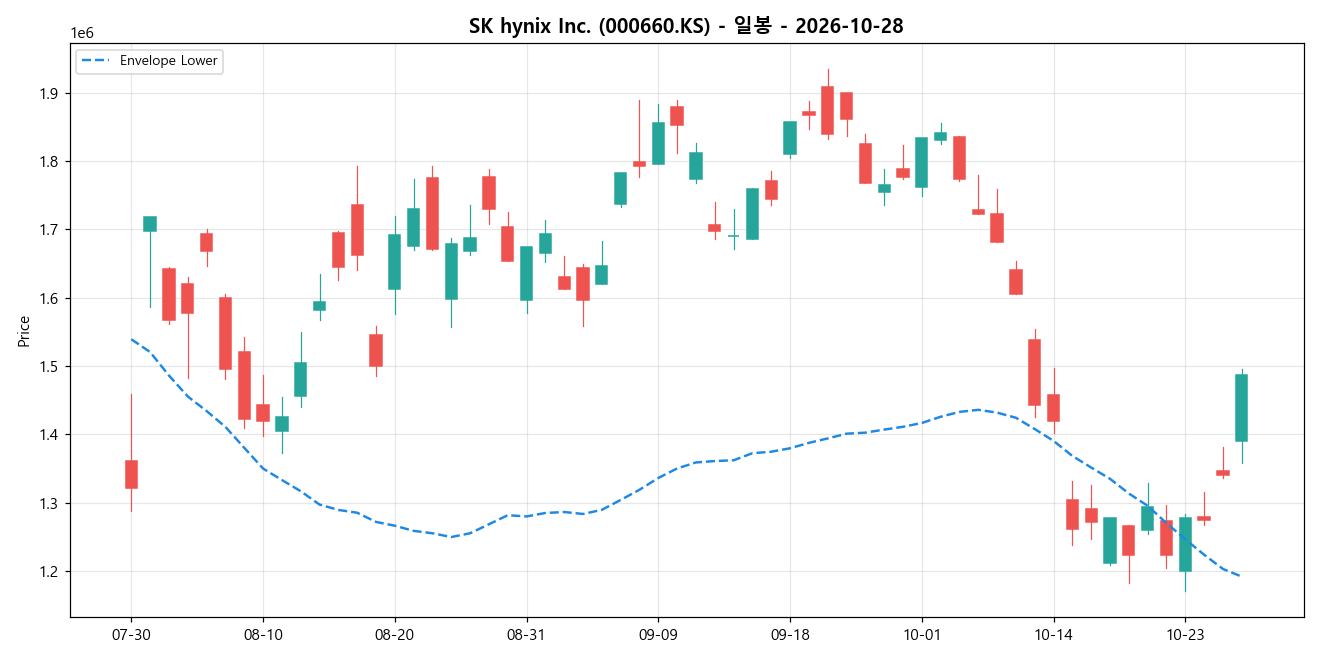This screenshot has width=1320, height=660.
Task: Click the 09-18 date tick label
Action: pyautogui.click(x=790, y=633)
